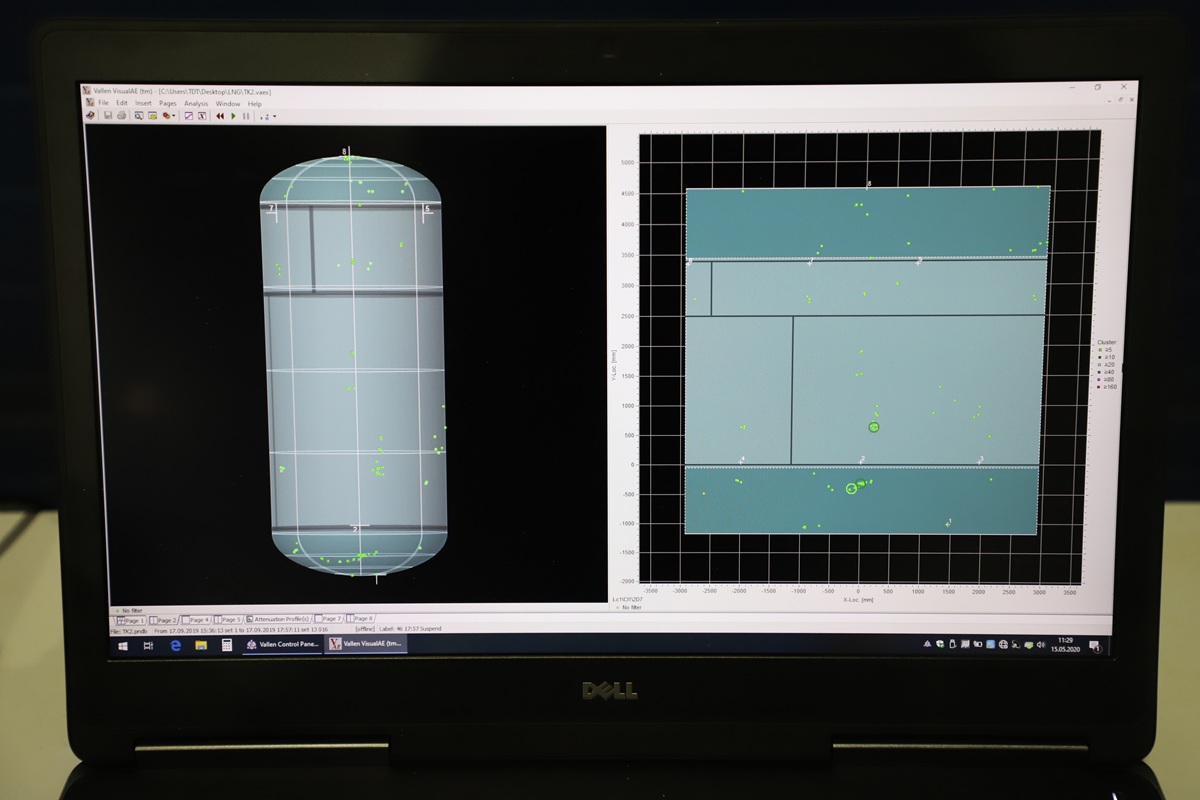The image size is (1200, 800).
Task: Open the Help menu
Action: click(255, 103)
